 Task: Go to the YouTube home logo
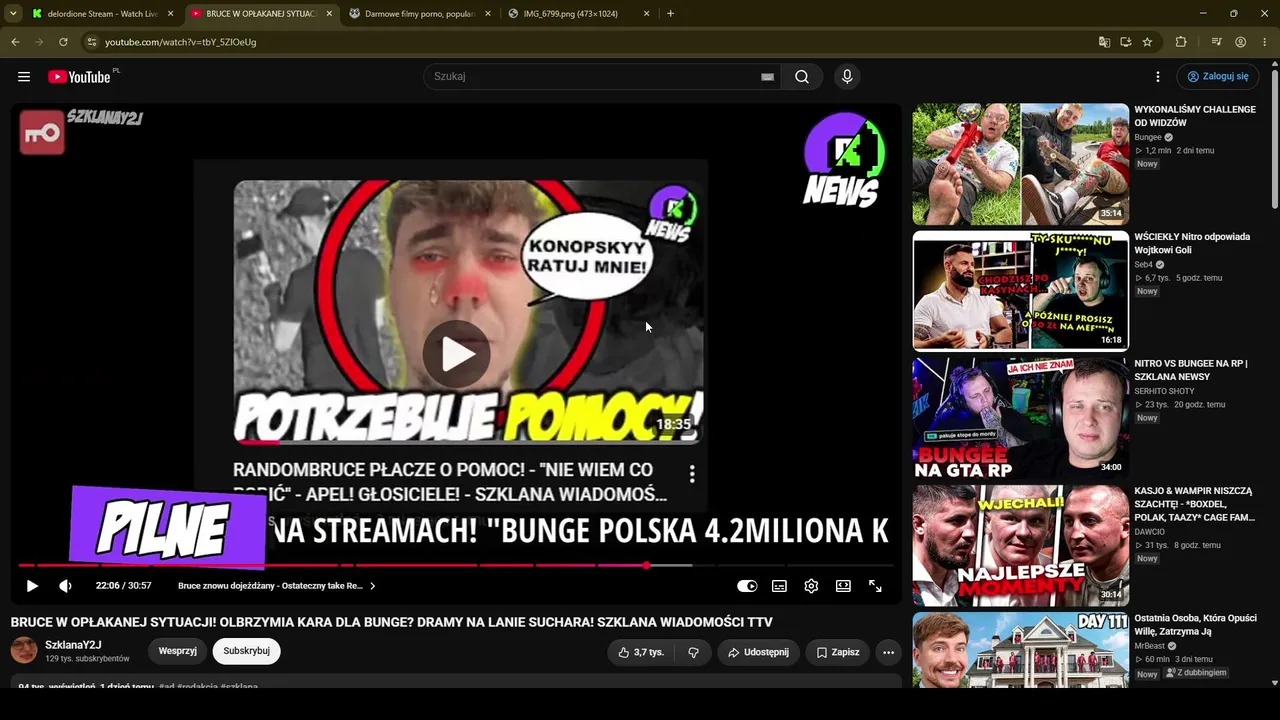coord(79,77)
